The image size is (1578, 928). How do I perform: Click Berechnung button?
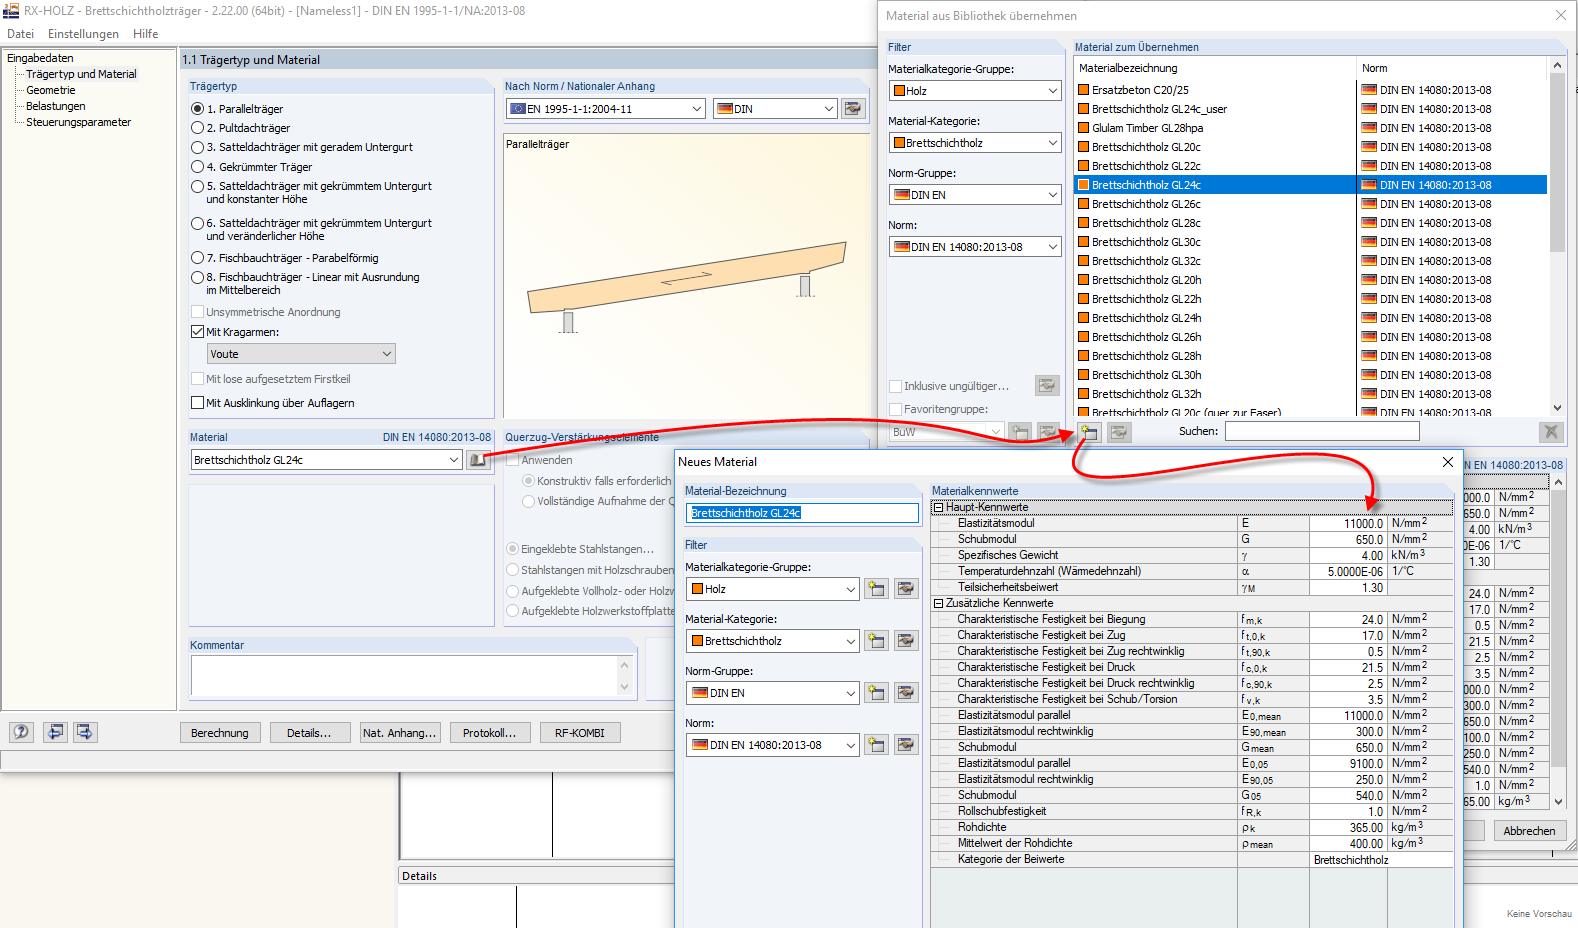pos(220,733)
